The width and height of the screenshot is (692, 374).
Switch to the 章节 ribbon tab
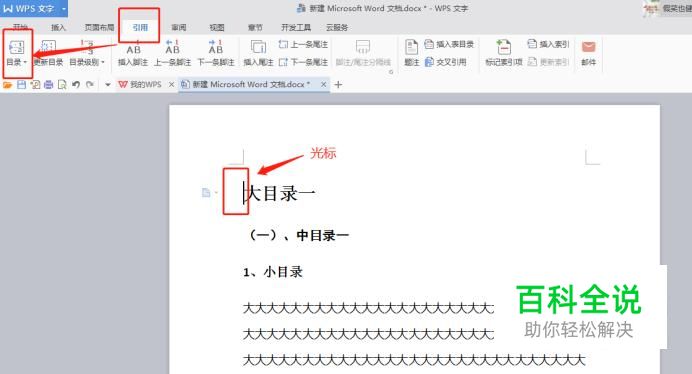click(x=255, y=27)
